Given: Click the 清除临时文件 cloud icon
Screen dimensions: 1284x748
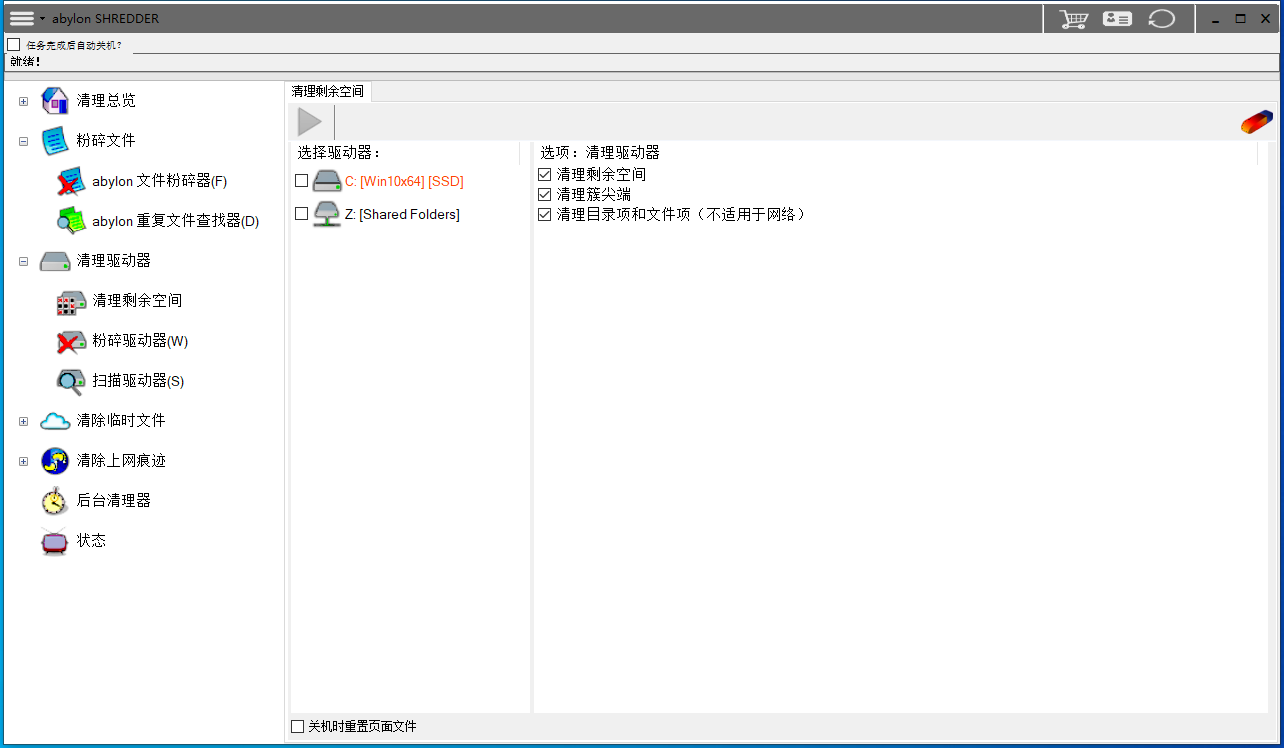Looking at the screenshot, I should 54,421.
